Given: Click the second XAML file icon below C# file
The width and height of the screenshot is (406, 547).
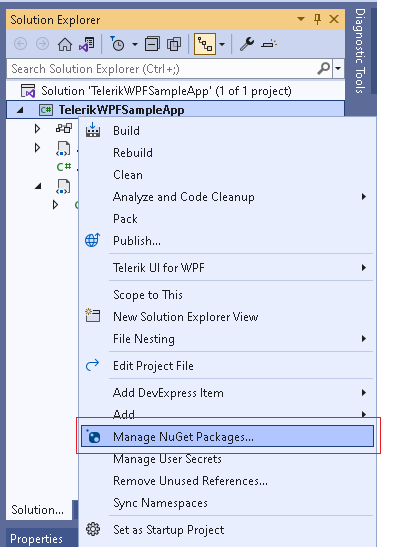Looking at the screenshot, I should pyautogui.click(x=63, y=186).
